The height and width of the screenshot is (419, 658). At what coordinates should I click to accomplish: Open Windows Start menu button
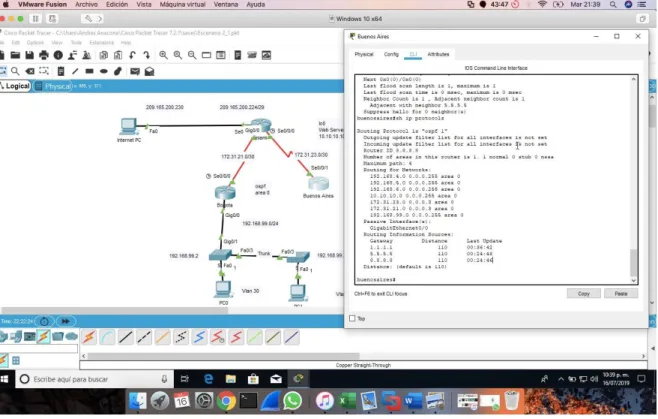(5, 379)
